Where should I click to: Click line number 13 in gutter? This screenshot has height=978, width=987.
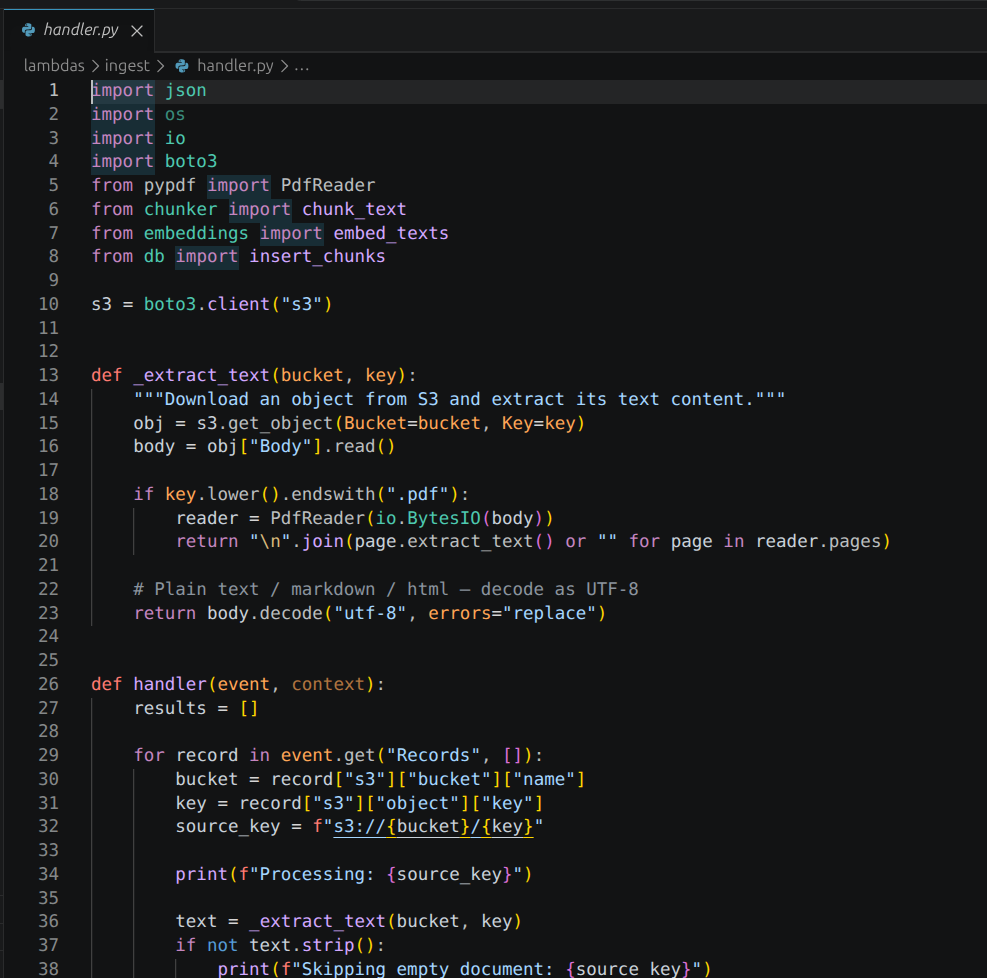click(x=48, y=376)
